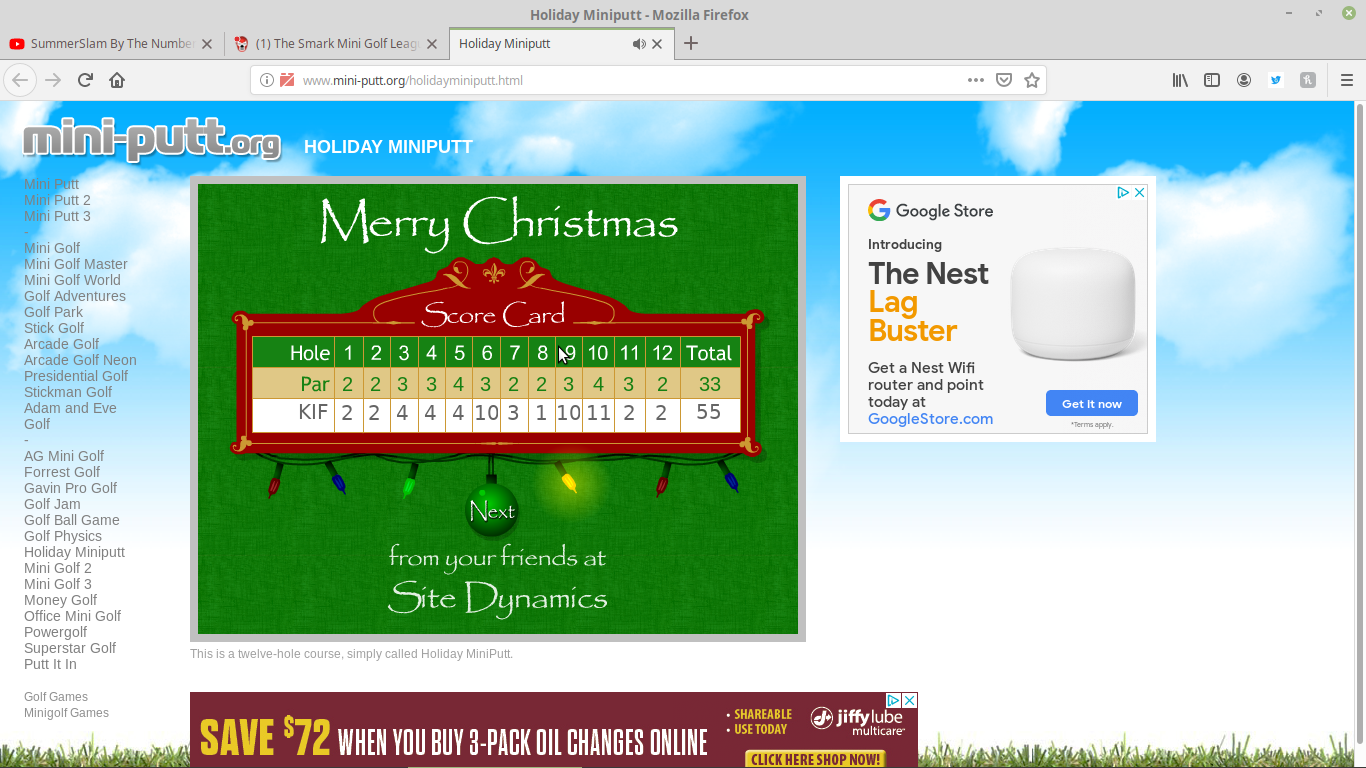
Task: Open AdChoices on the Google Store ad
Action: (x=1123, y=193)
